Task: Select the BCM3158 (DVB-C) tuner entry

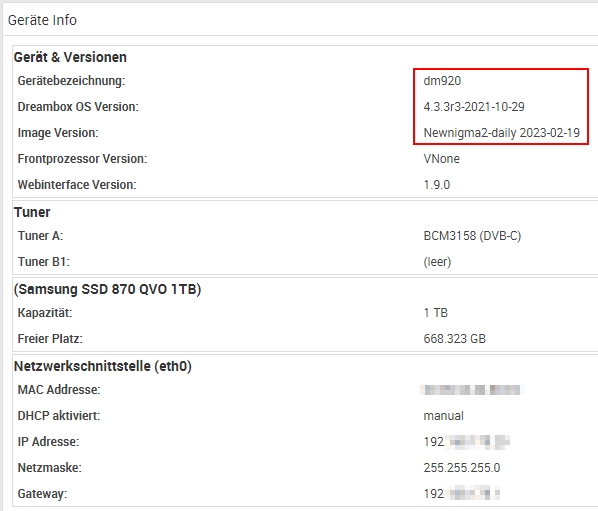Action: click(x=472, y=236)
